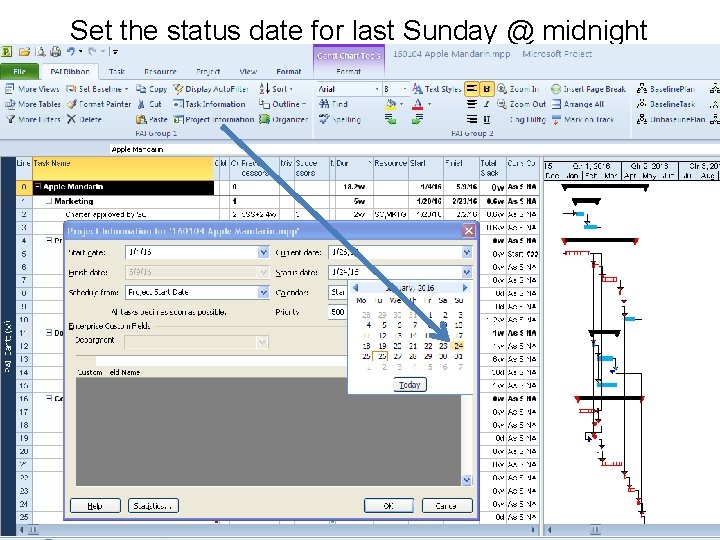Screen dimensions: 720x540
Task: Click OK in the Project Information dialog
Action: click(x=388, y=506)
